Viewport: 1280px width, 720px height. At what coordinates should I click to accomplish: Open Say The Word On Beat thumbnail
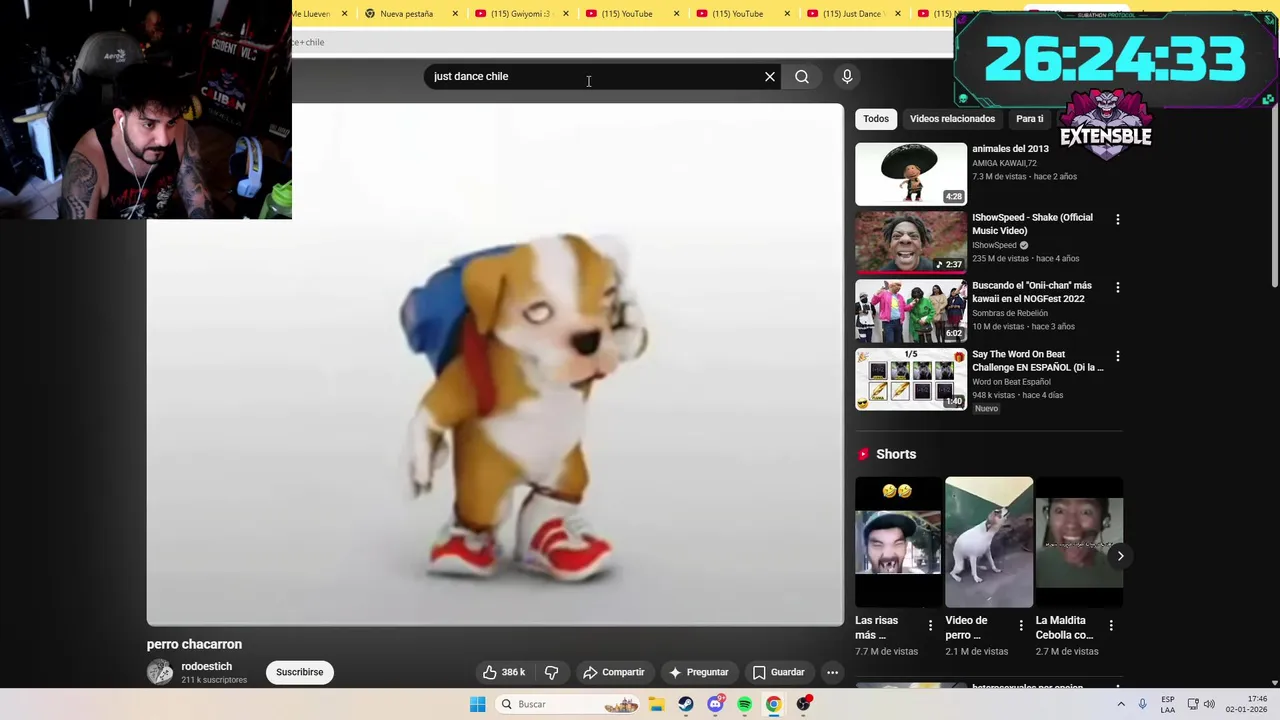(x=911, y=379)
